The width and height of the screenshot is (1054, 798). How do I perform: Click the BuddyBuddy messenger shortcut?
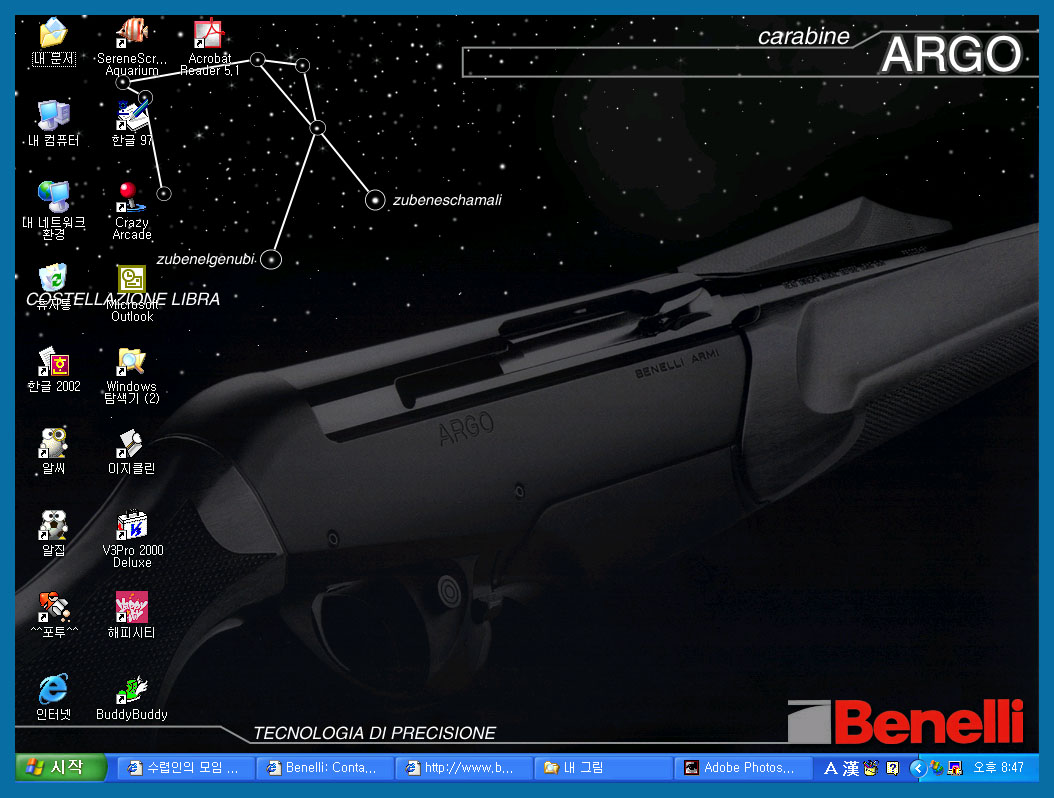point(131,690)
